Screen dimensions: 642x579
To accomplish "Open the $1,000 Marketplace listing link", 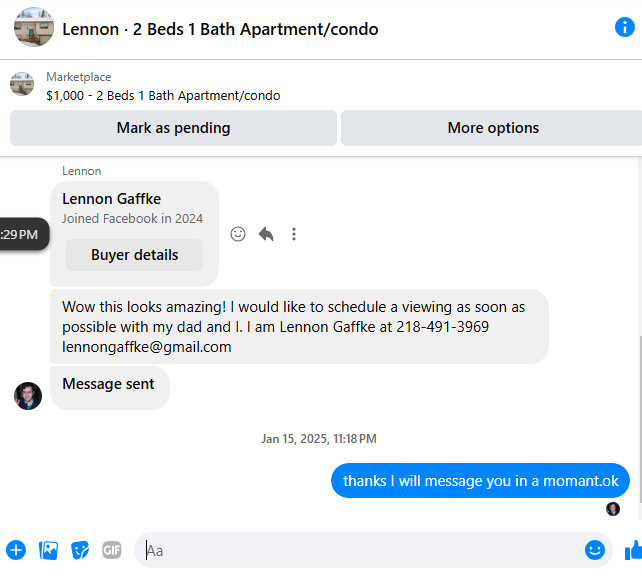I will click(163, 96).
